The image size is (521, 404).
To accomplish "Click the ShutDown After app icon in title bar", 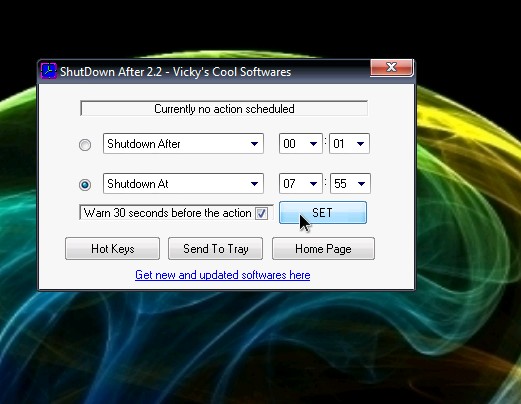I will pyautogui.click(x=49, y=71).
